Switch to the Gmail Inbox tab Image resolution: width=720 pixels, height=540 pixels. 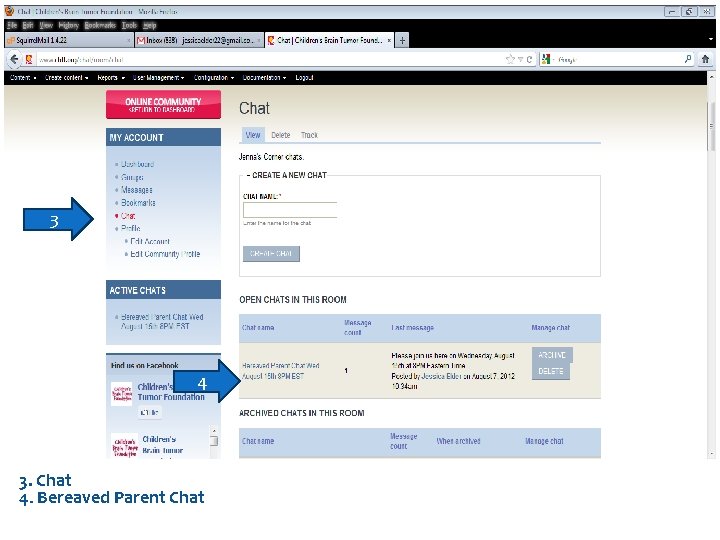200,40
